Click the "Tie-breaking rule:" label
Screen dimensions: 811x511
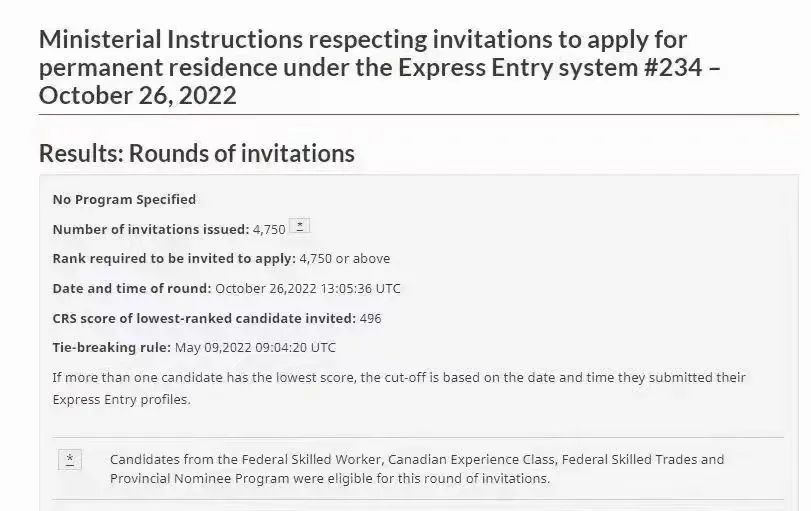click(x=111, y=348)
